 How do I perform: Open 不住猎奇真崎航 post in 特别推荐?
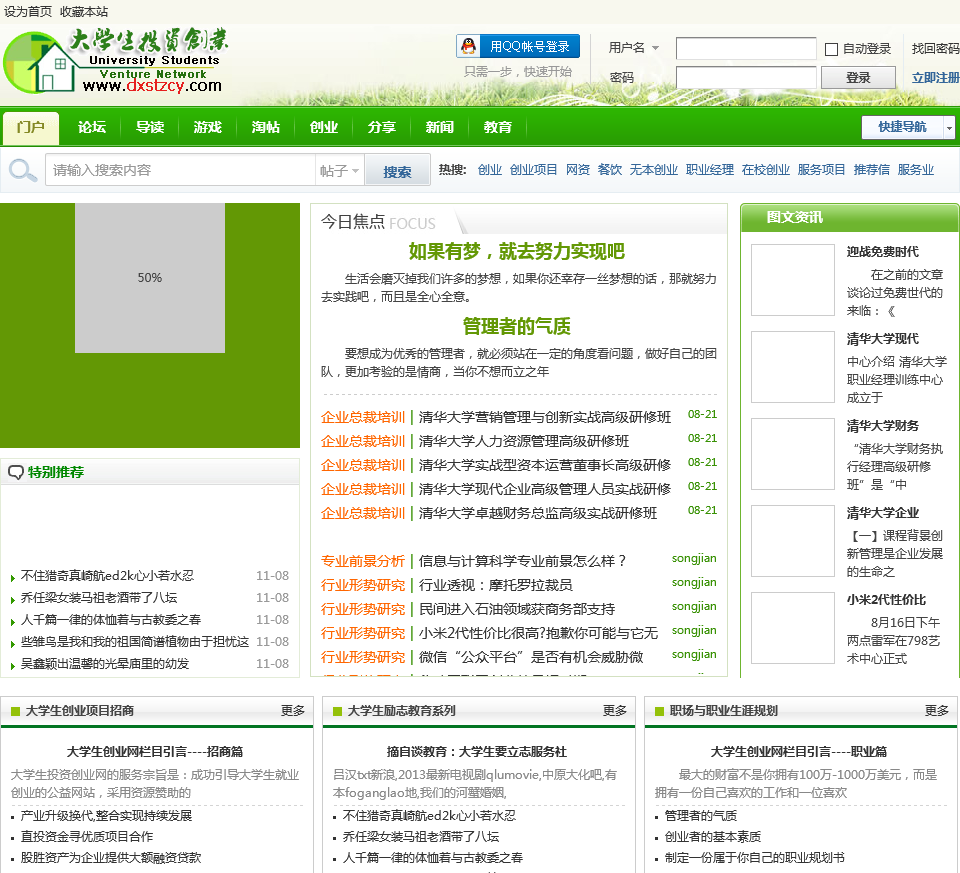tap(107, 575)
